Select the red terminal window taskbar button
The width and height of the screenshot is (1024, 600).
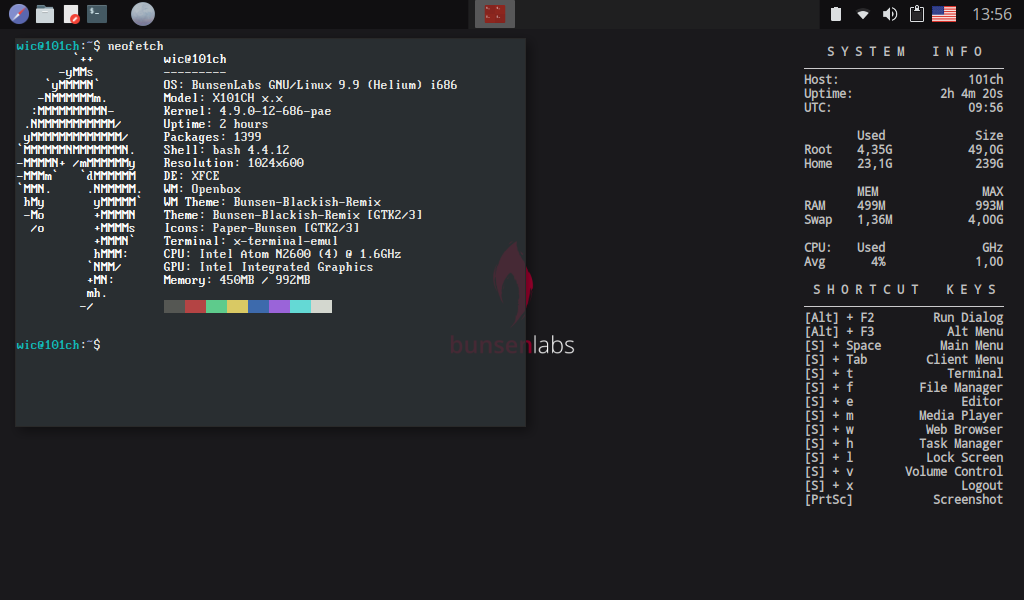(x=494, y=14)
